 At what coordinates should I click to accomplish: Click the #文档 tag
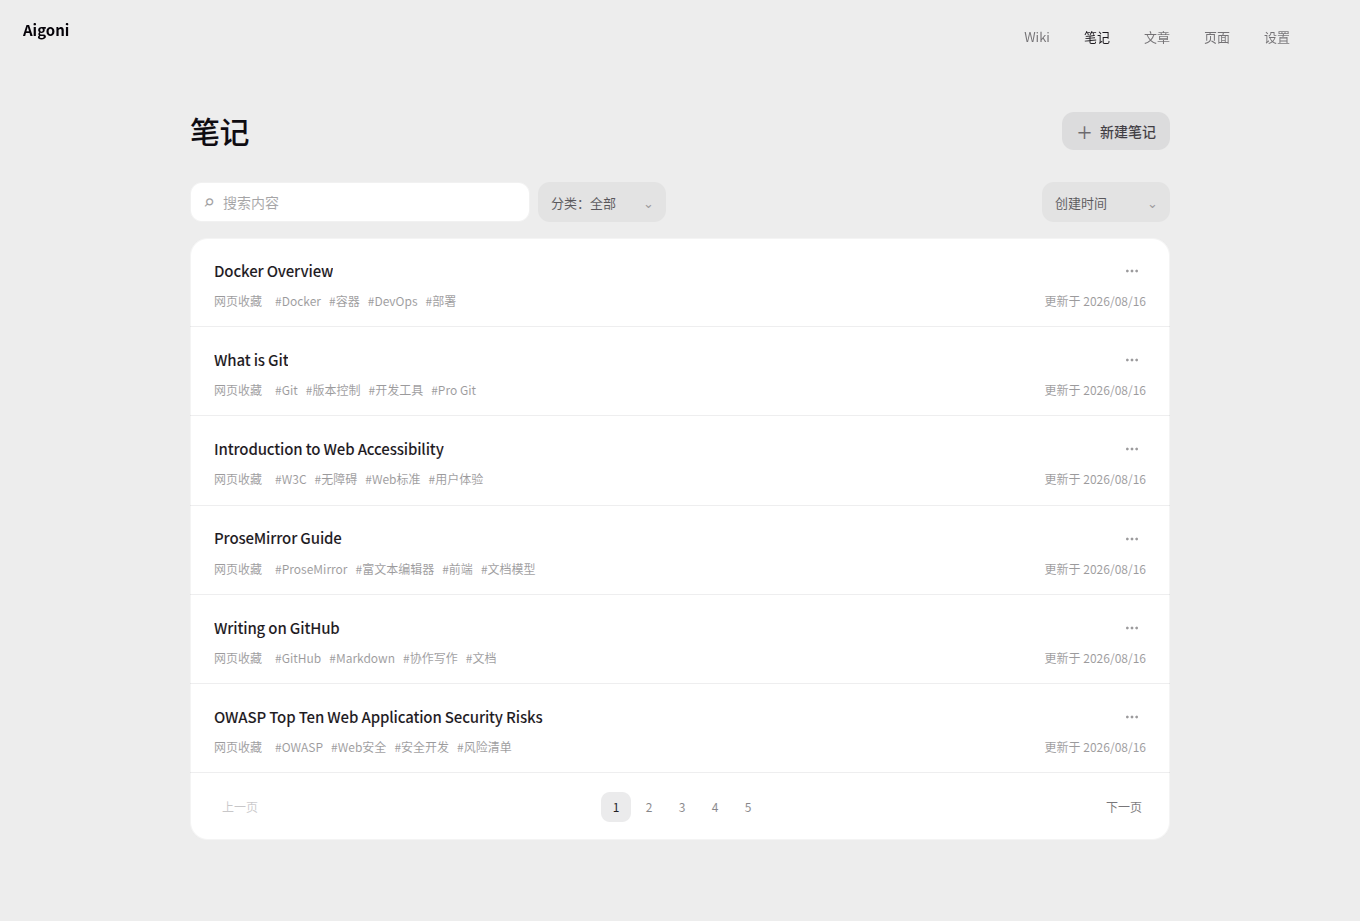click(481, 658)
